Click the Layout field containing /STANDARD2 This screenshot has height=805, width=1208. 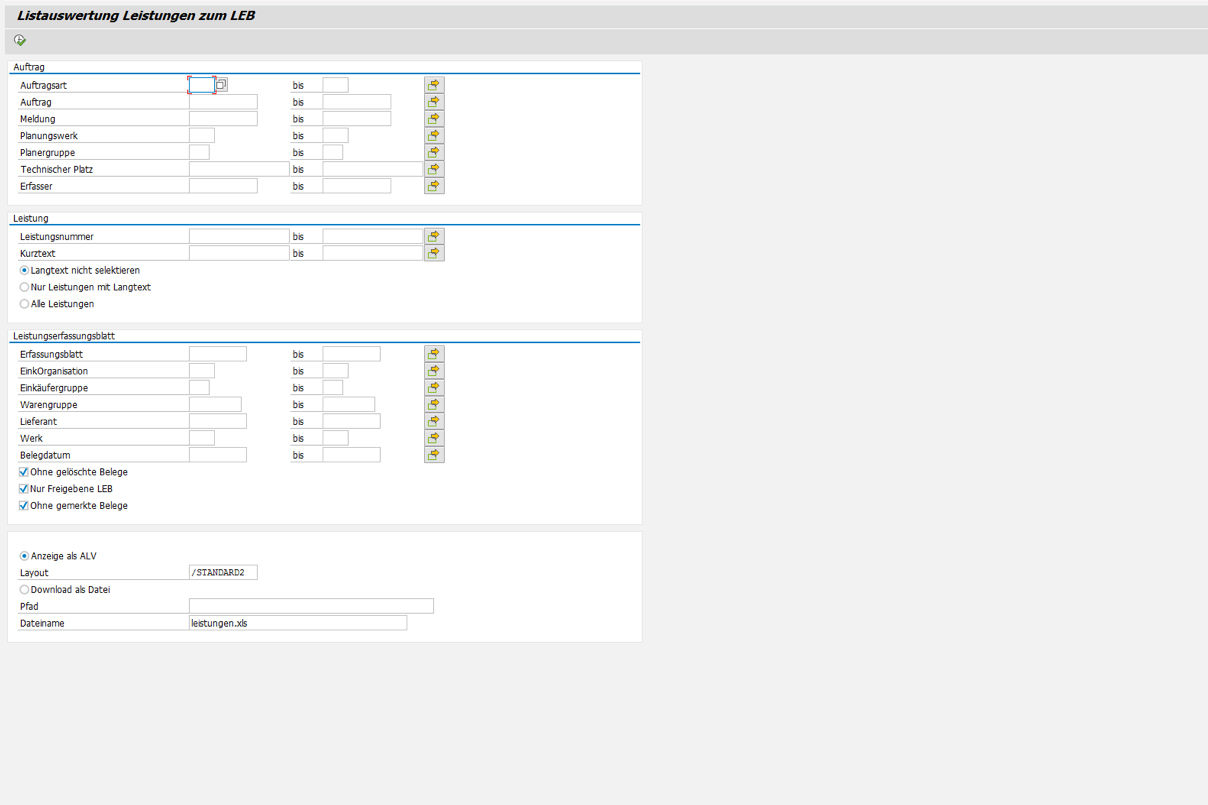[x=222, y=573]
